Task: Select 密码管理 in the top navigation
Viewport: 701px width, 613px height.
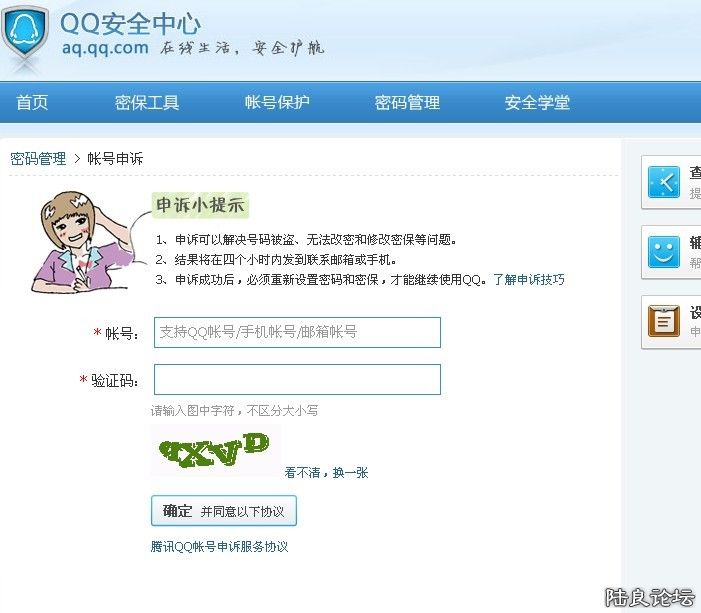Action: [407, 102]
